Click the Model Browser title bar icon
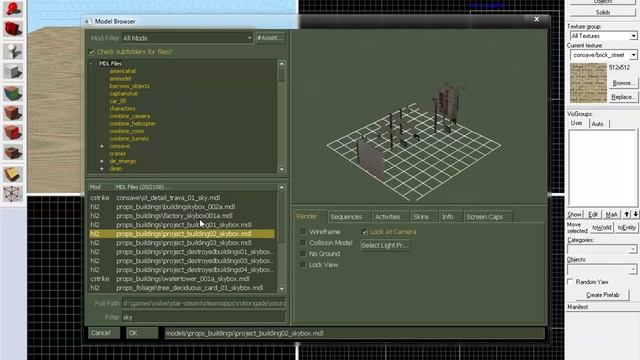Viewport: 640px width, 360px height. pyautogui.click(x=87, y=21)
